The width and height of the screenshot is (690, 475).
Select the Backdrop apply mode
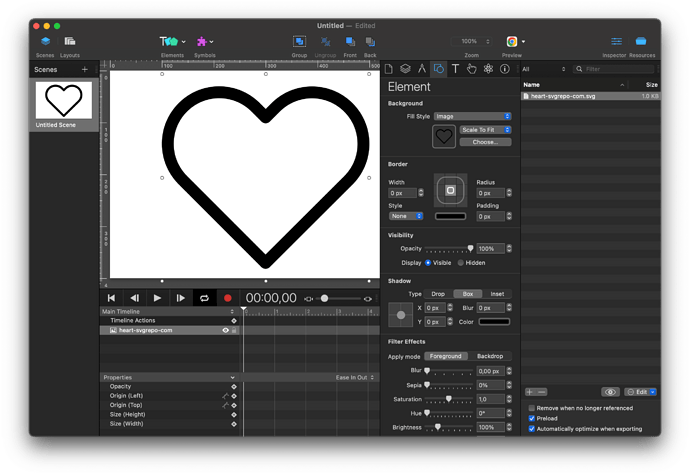[x=490, y=356]
